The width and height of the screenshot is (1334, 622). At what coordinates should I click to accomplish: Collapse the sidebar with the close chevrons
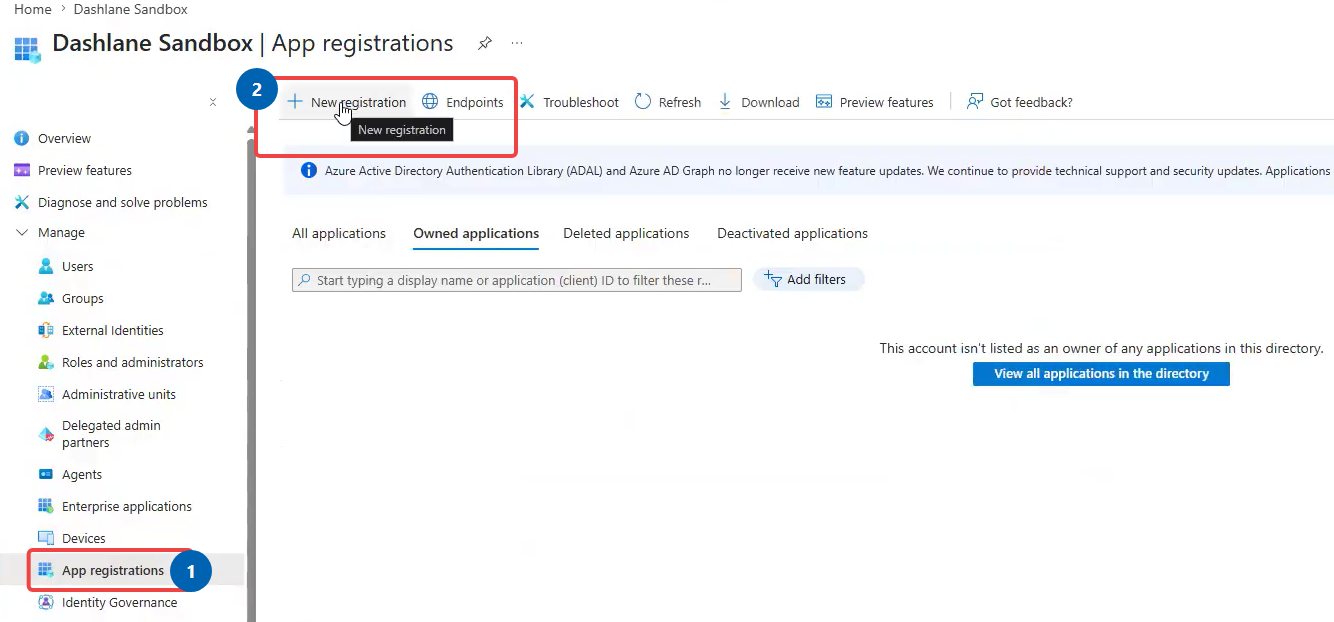[213, 102]
